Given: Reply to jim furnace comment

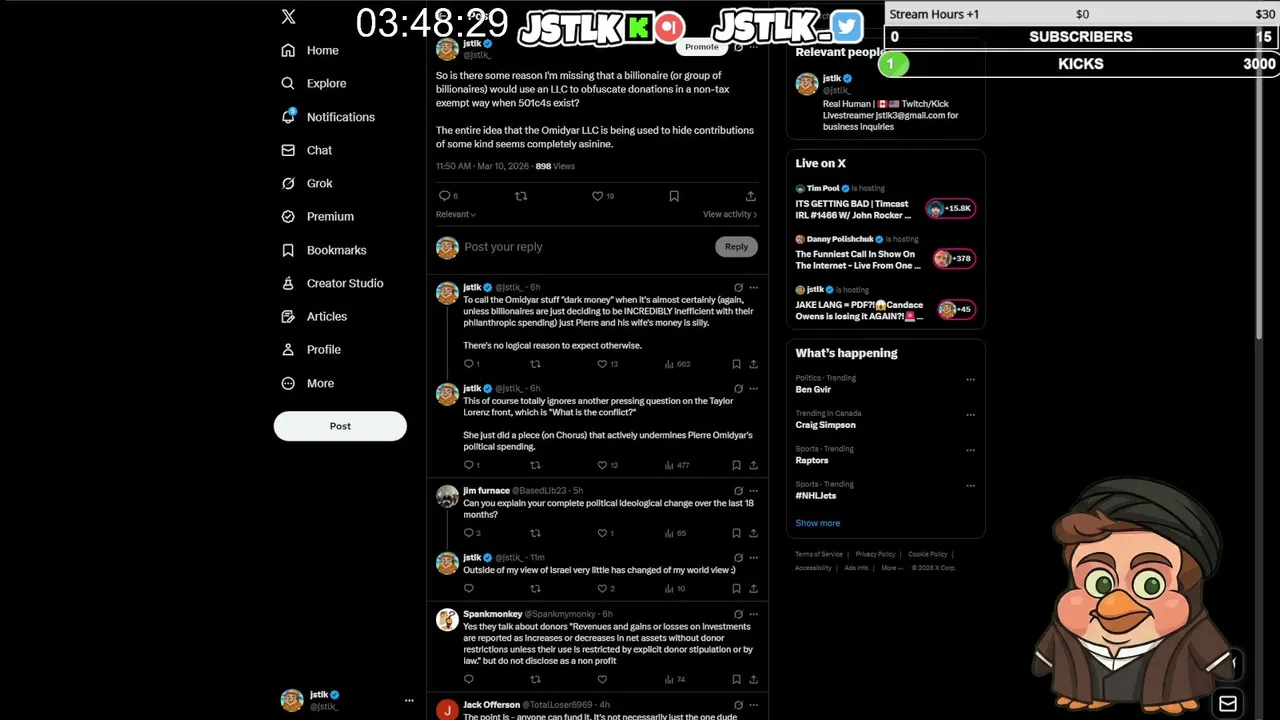Looking at the screenshot, I should tap(469, 533).
